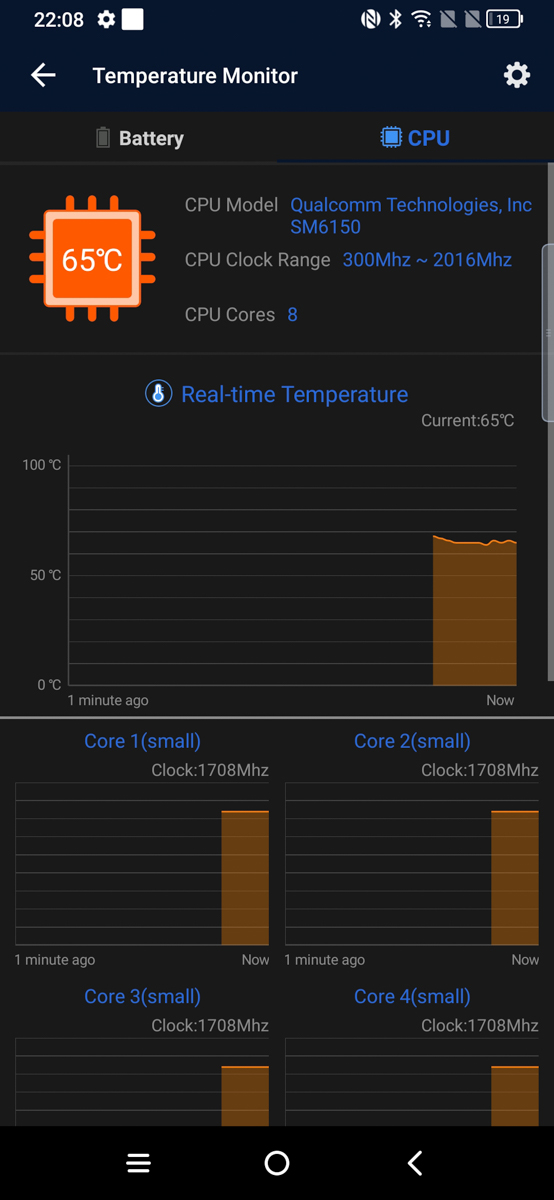The width and height of the screenshot is (554, 1200).
Task: Tap the Real-time Temperature heading
Action: click(294, 394)
